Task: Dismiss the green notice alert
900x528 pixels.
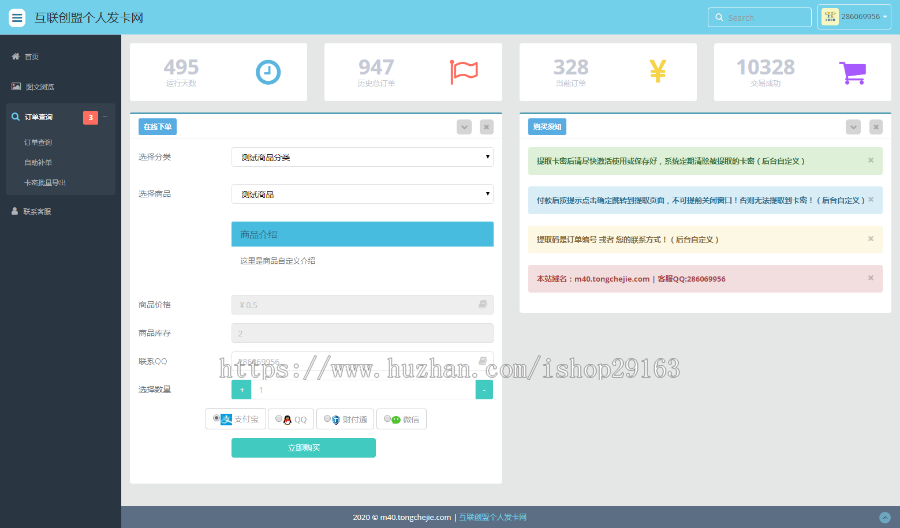Action: point(871,160)
